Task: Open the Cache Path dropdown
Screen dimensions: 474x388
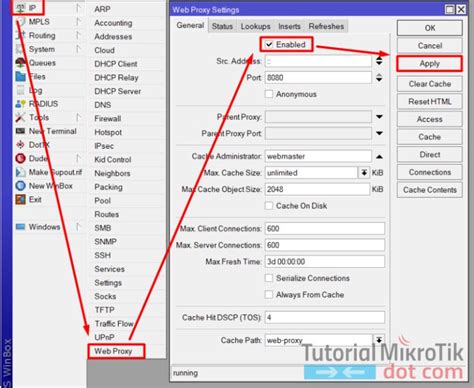Action: point(379,340)
